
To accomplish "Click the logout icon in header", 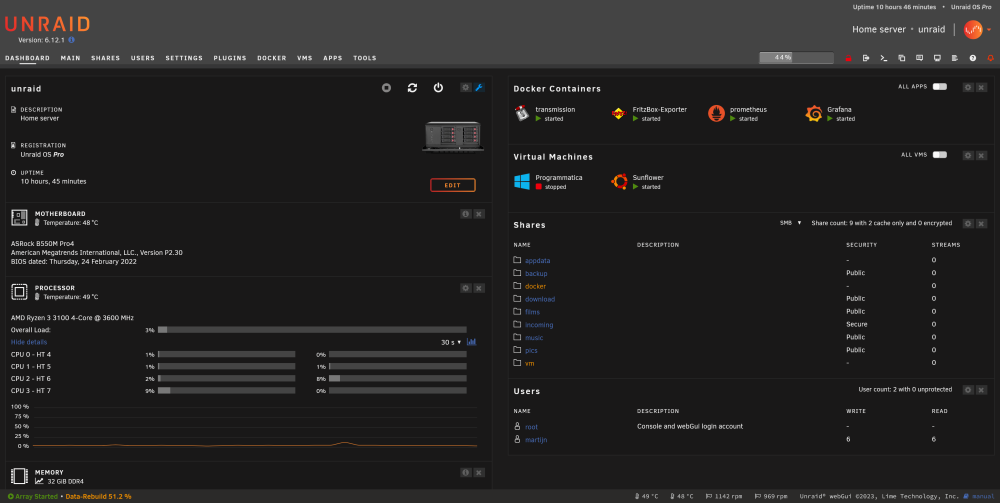I will tap(866, 58).
